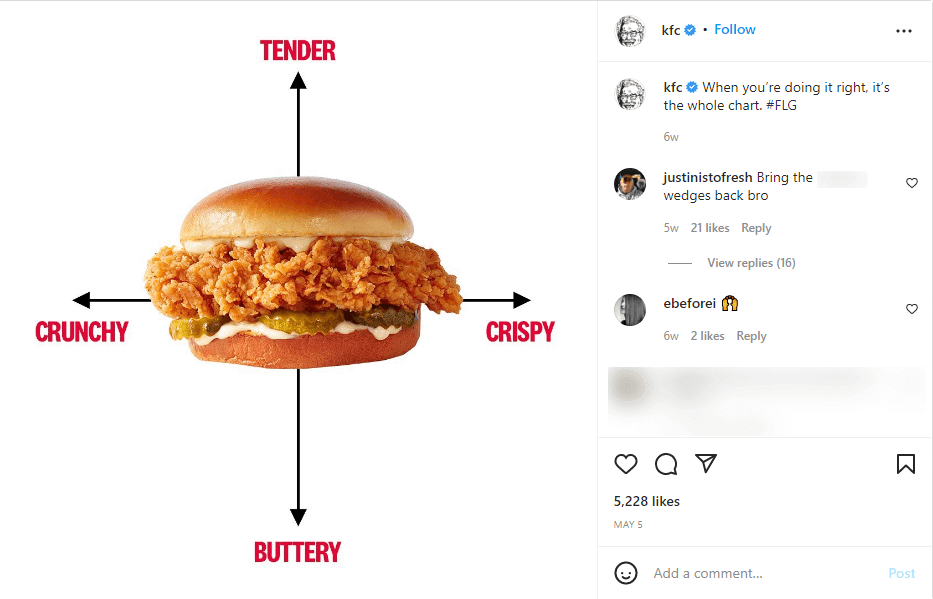Open the #FLG hashtag link
The width and height of the screenshot is (933, 599).
click(781, 105)
